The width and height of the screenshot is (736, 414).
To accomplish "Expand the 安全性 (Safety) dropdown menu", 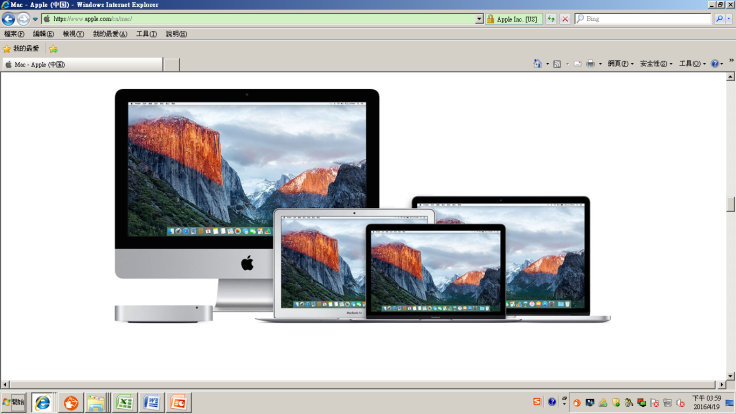I will (x=655, y=63).
